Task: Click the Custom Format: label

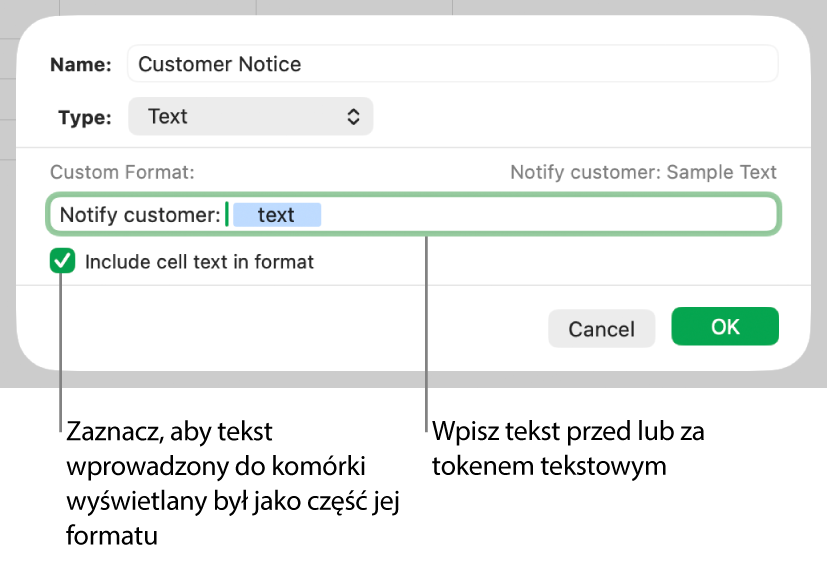Action: (x=122, y=172)
